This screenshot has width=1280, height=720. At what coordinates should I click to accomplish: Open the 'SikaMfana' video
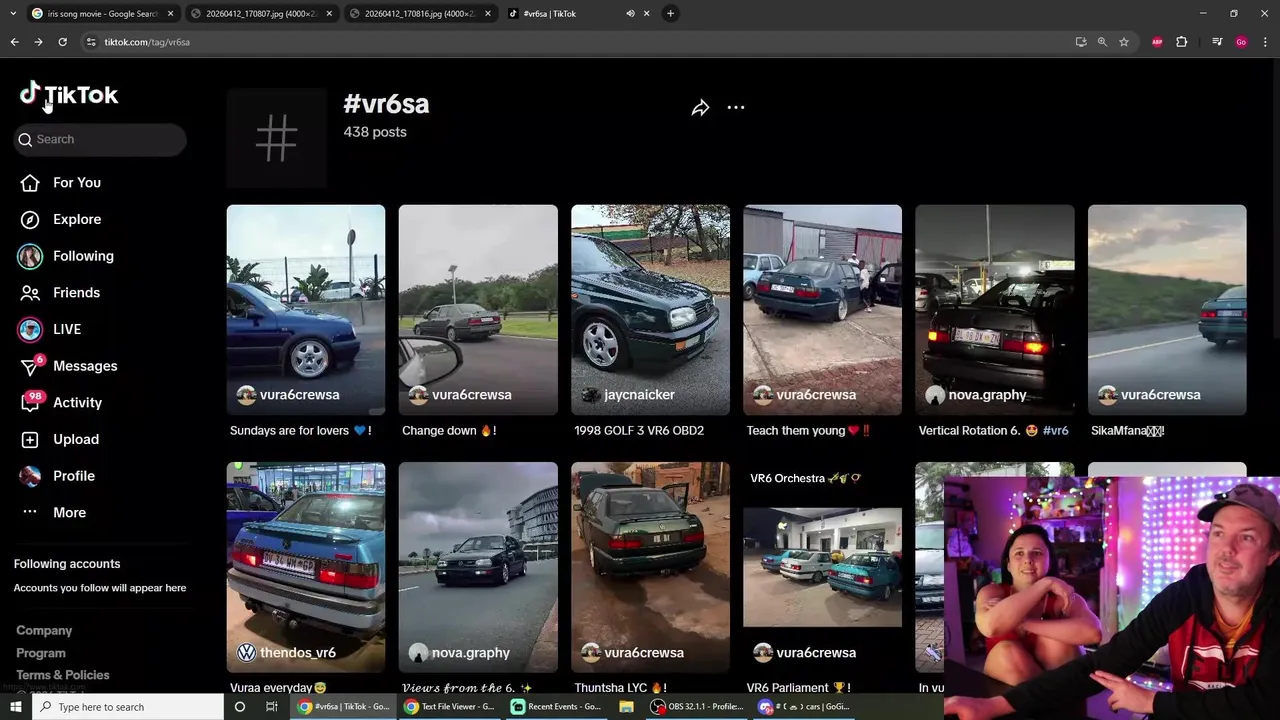(x=1167, y=309)
